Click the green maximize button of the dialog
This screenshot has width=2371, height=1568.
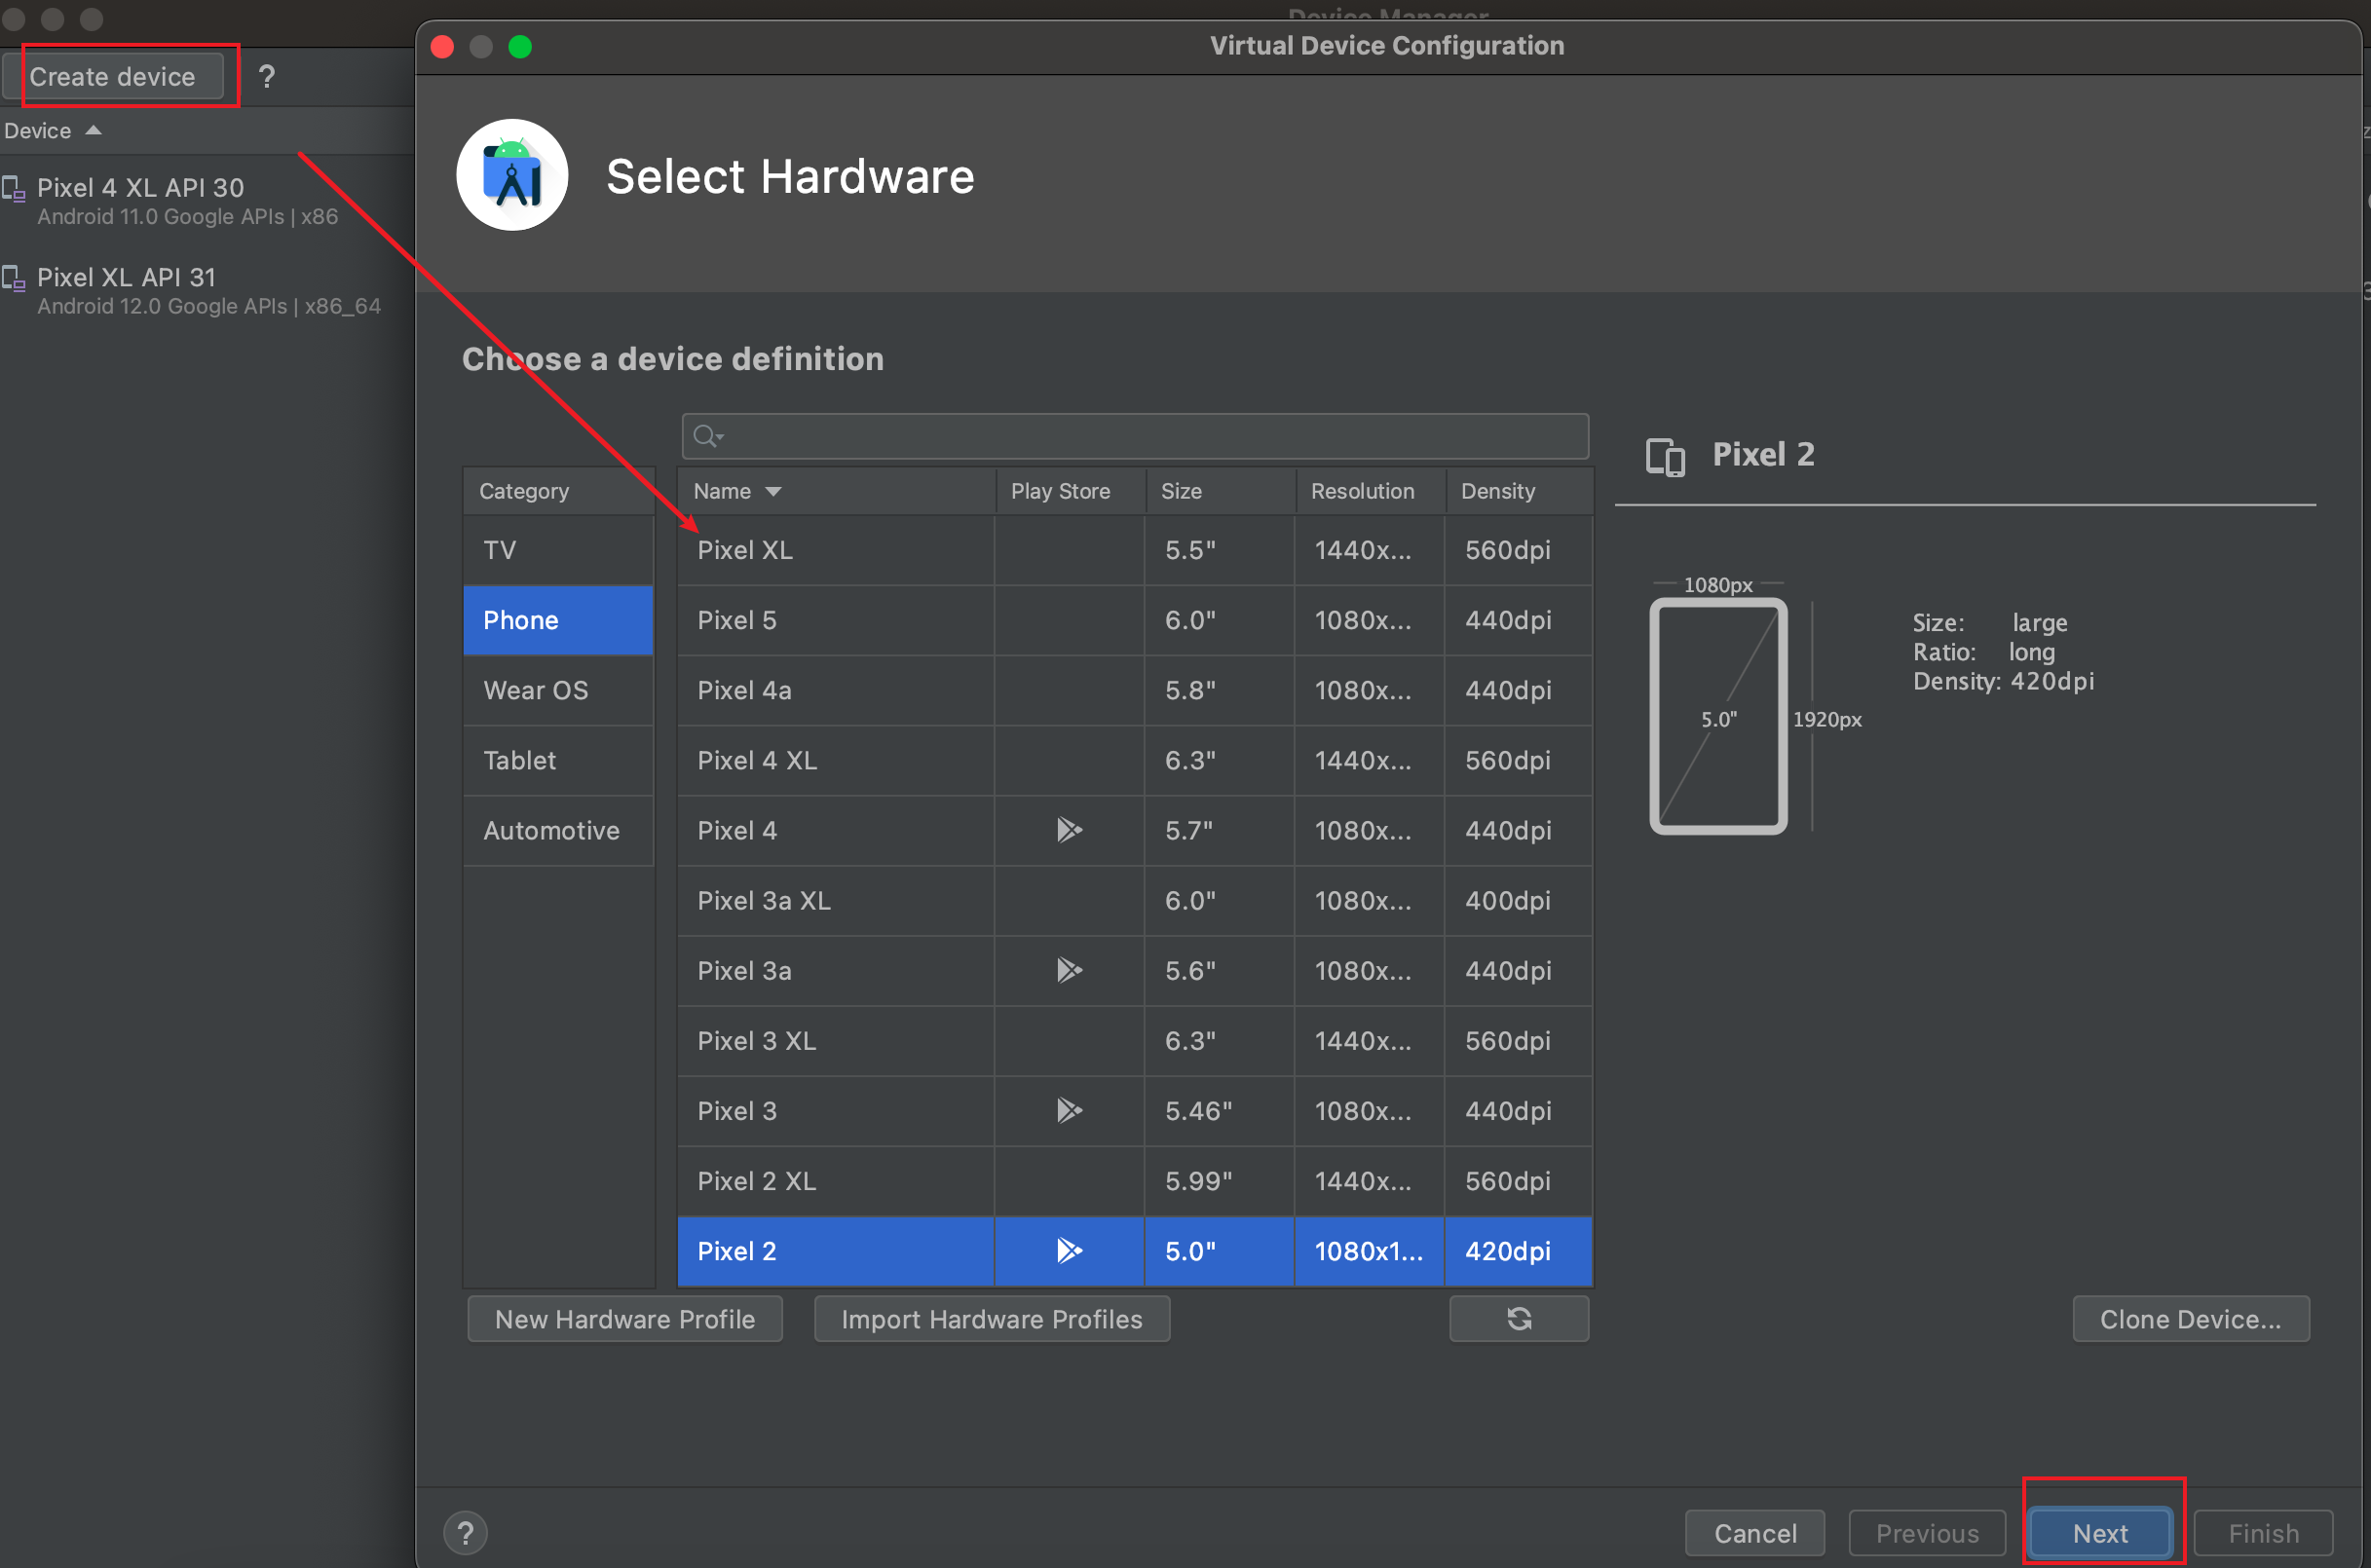[520, 47]
